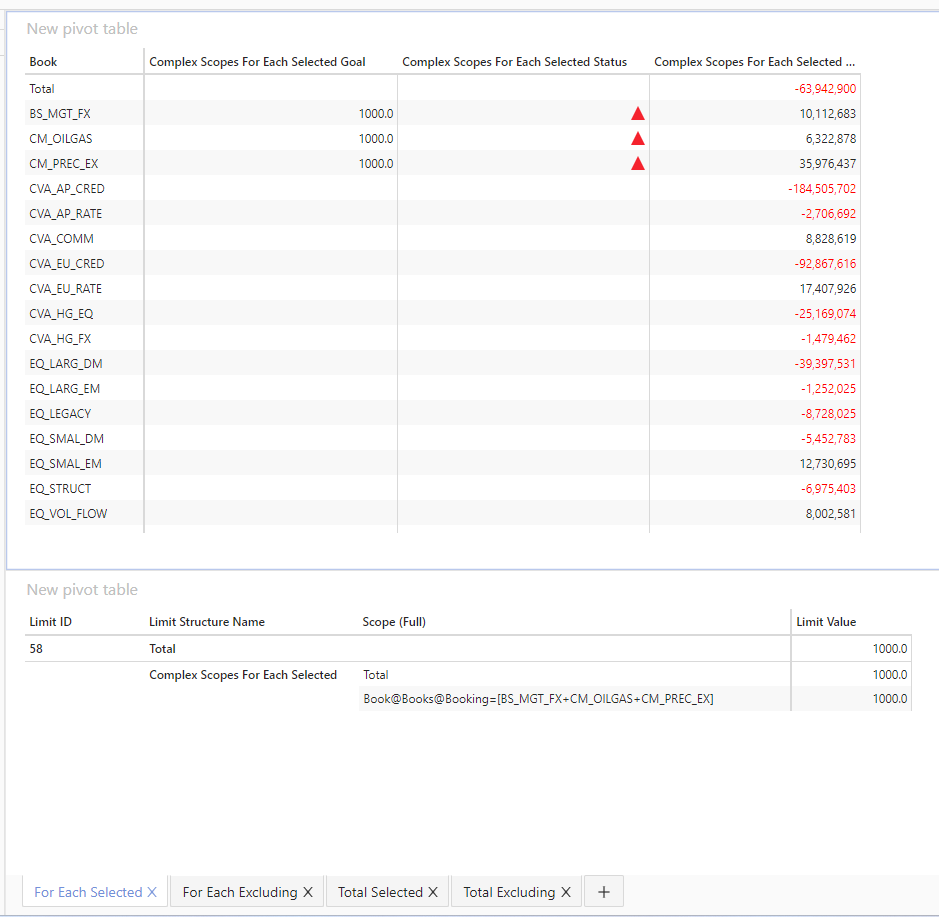This screenshot has width=939, height=917.
Task: Click the Book column header
Action: [44, 62]
